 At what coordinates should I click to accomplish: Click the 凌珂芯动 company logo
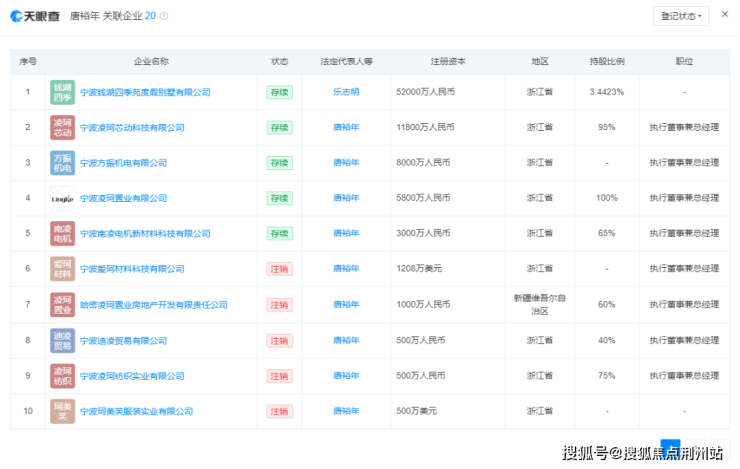pos(62,127)
